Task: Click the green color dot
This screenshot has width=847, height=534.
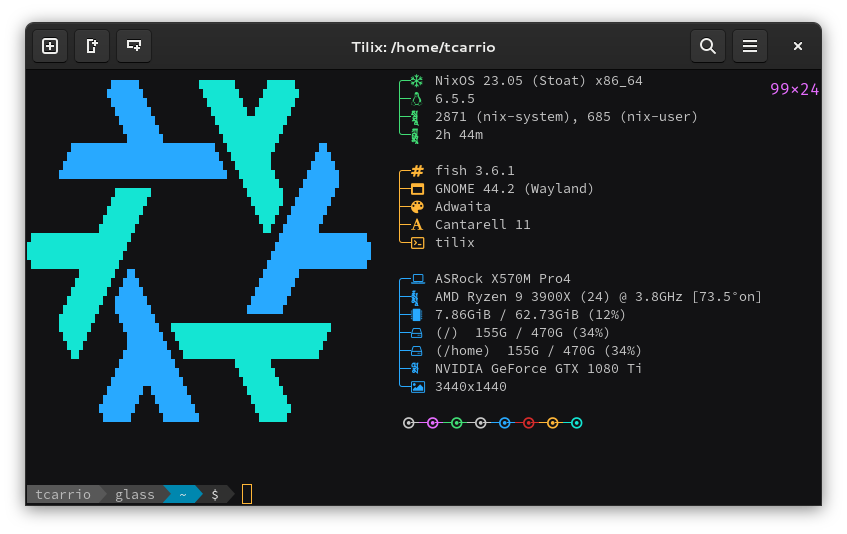Action: [x=456, y=423]
